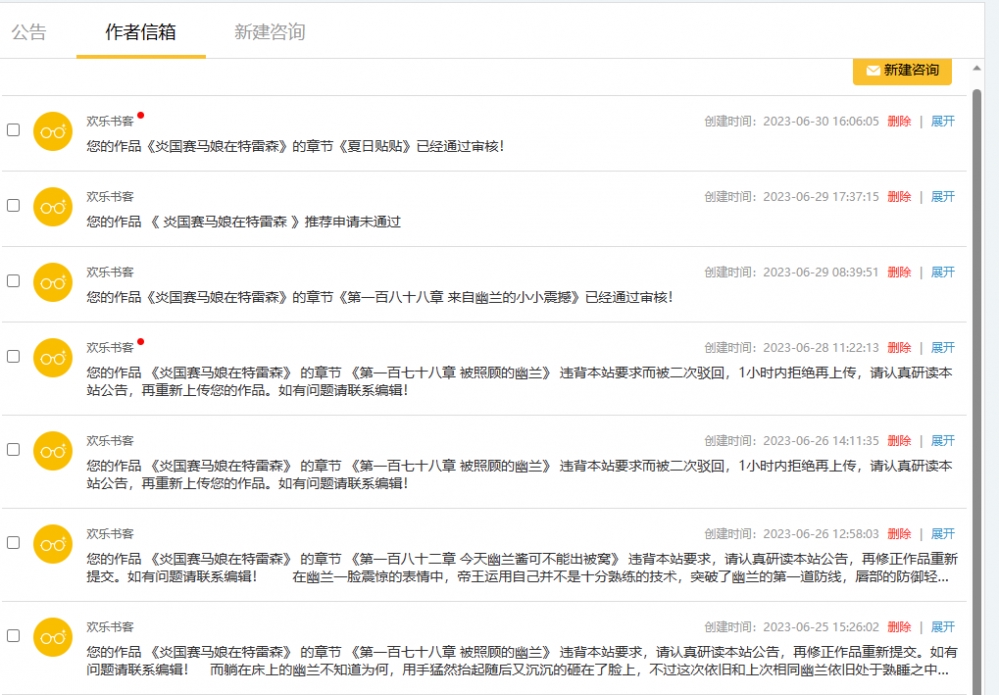The width and height of the screenshot is (999, 695).
Task: Delete the 推荐申请未通过 message via 删除
Action: pos(899,195)
